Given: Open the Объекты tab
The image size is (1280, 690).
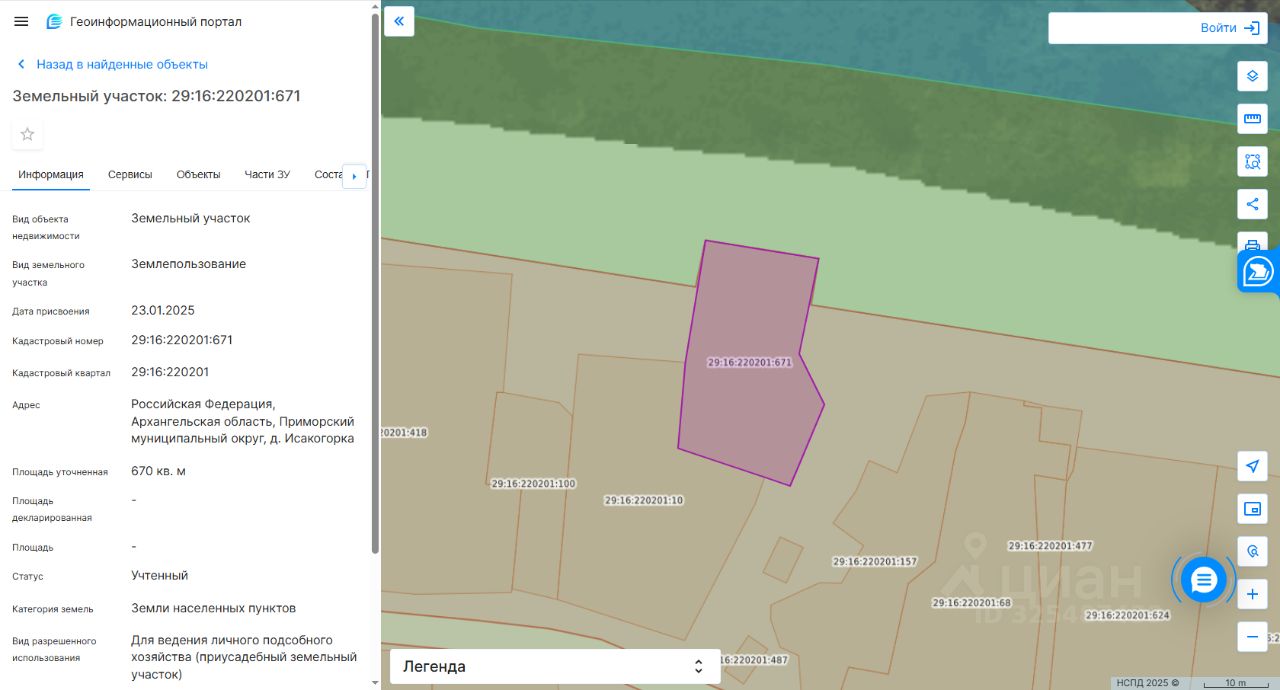Looking at the screenshot, I should (198, 174).
